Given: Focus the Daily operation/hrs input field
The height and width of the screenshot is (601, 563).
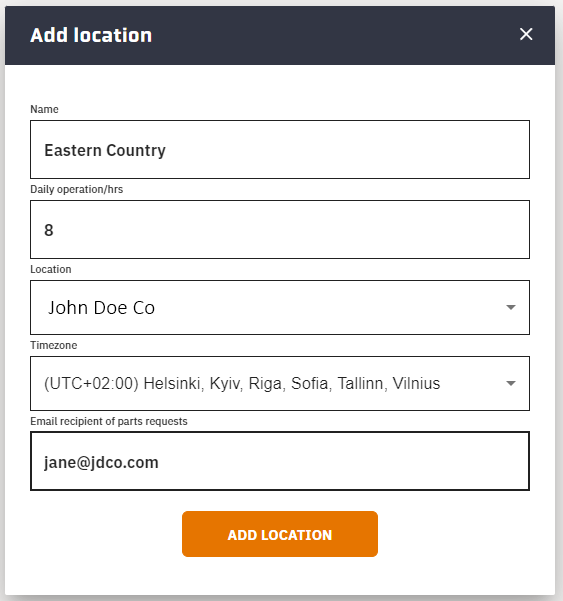Looking at the screenshot, I should 280,229.
